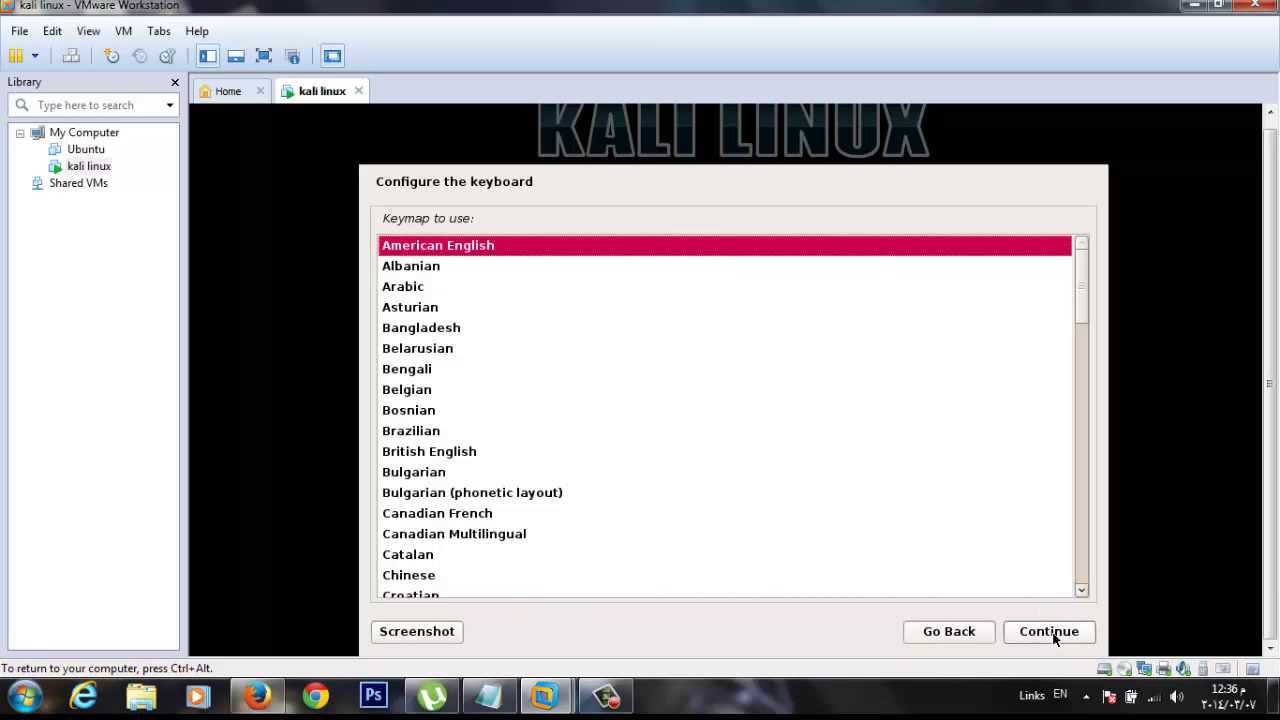This screenshot has height=720, width=1280.
Task: Collapse the My Computer tree node
Action: (19, 132)
